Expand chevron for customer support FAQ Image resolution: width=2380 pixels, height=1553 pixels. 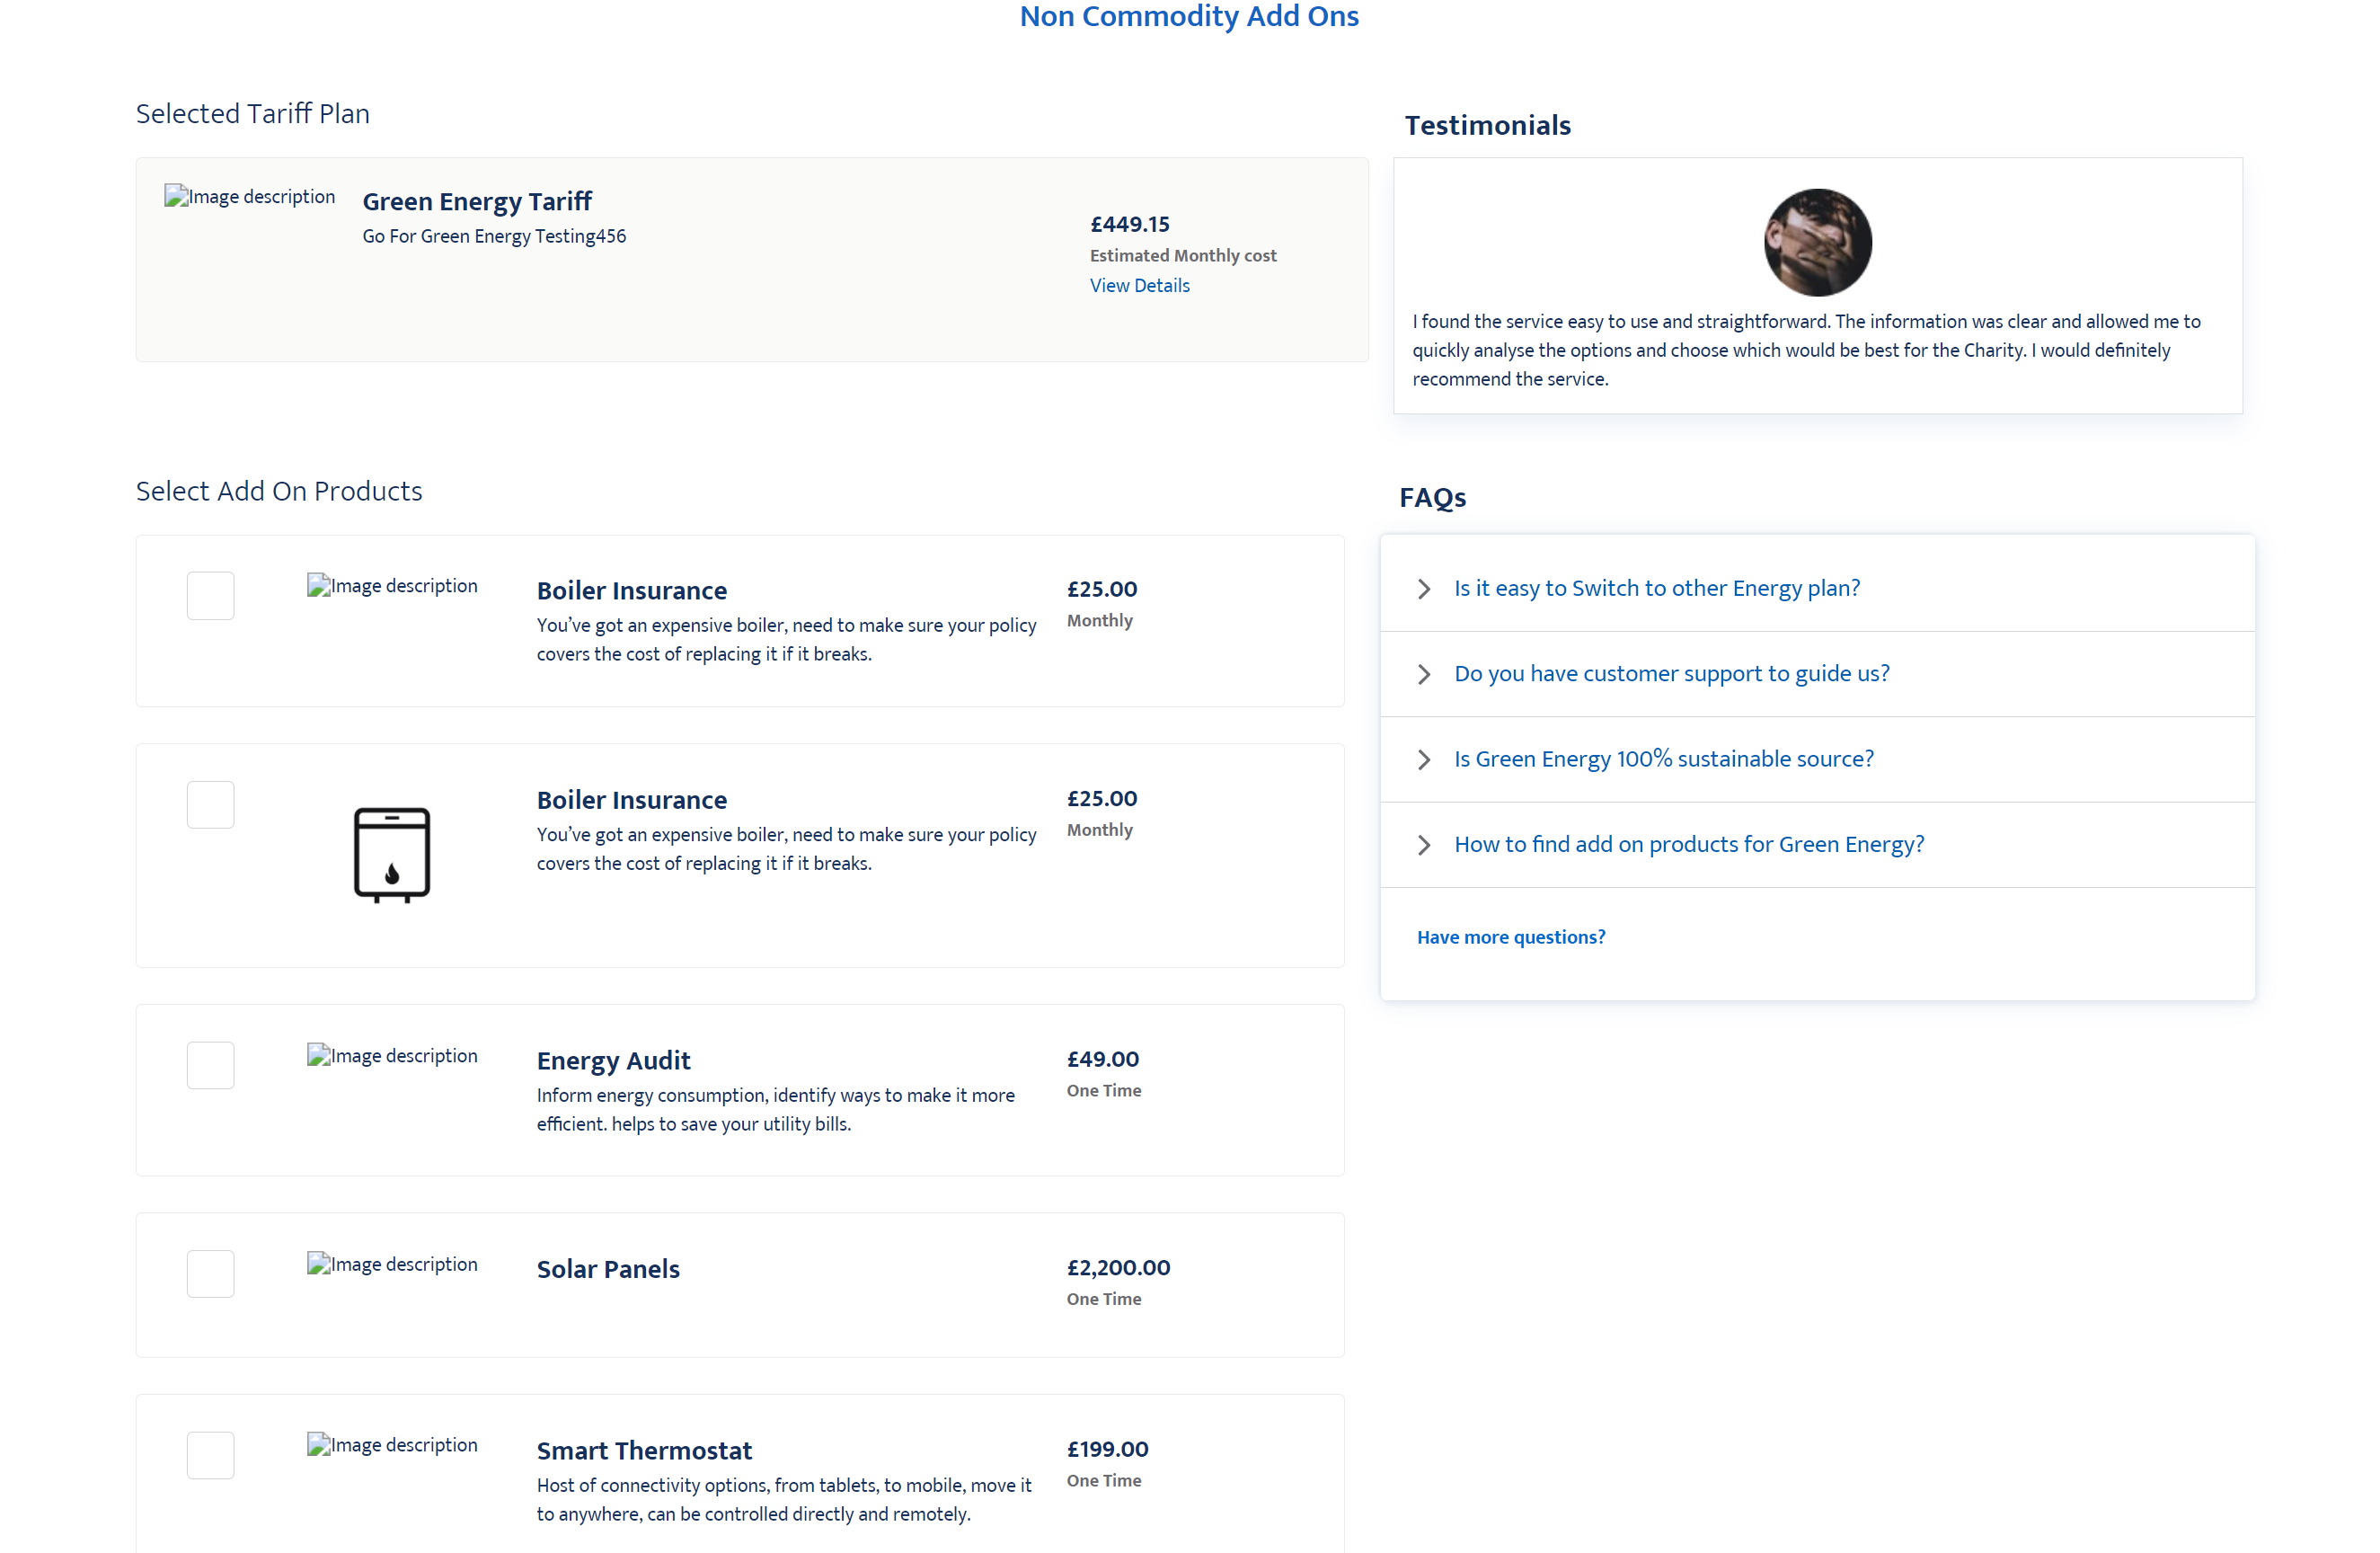pos(1424,675)
